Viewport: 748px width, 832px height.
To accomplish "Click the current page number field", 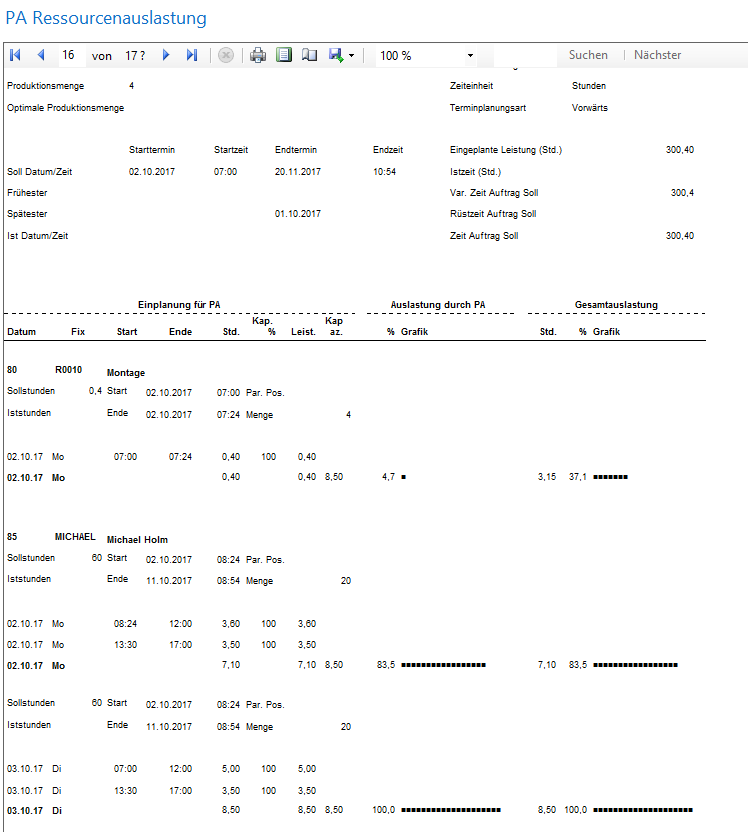I will click(71, 55).
